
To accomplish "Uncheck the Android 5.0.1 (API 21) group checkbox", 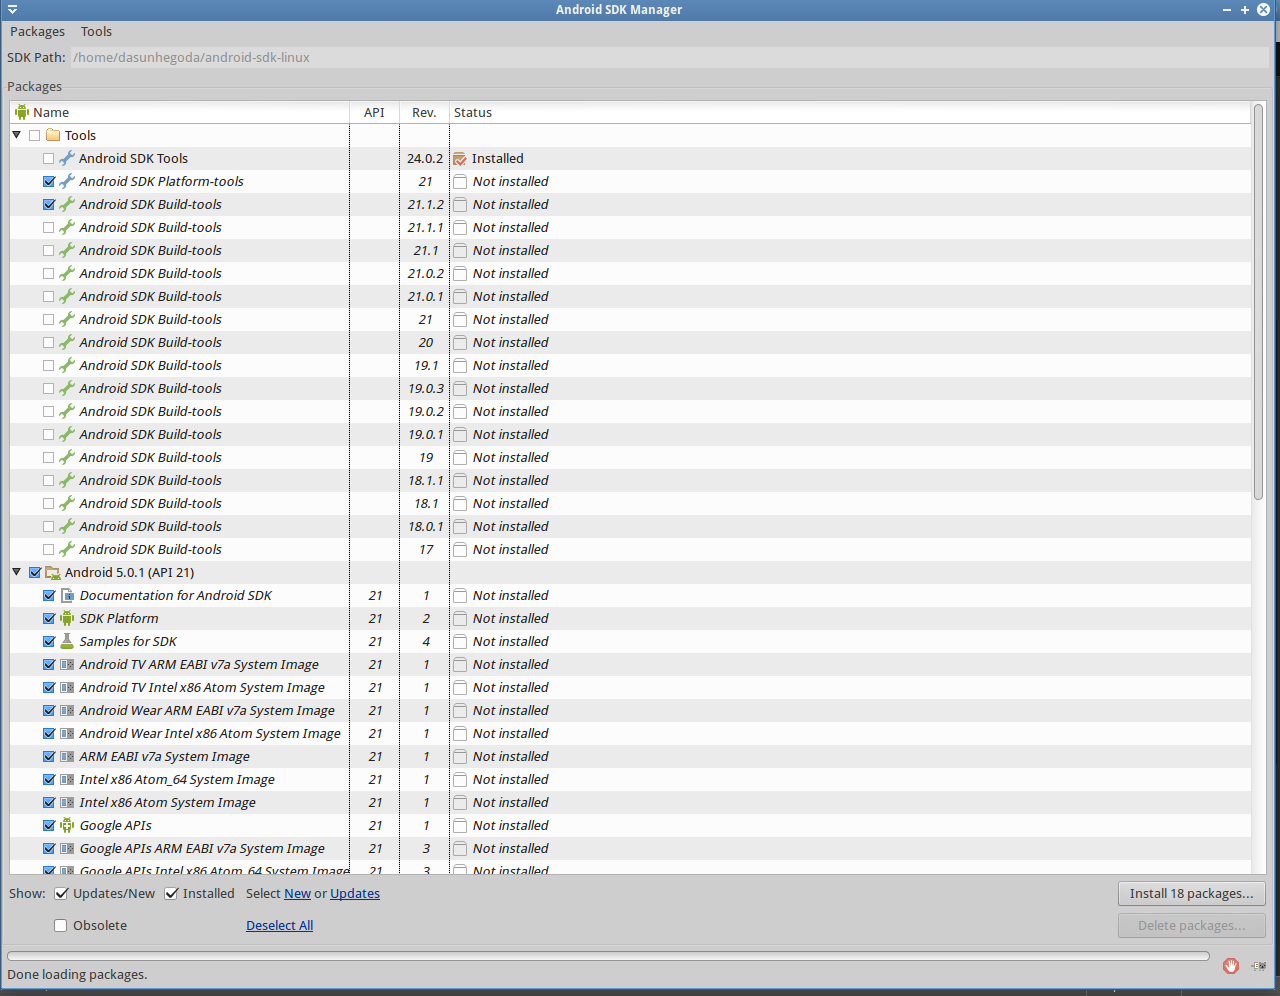I will pos(34,572).
